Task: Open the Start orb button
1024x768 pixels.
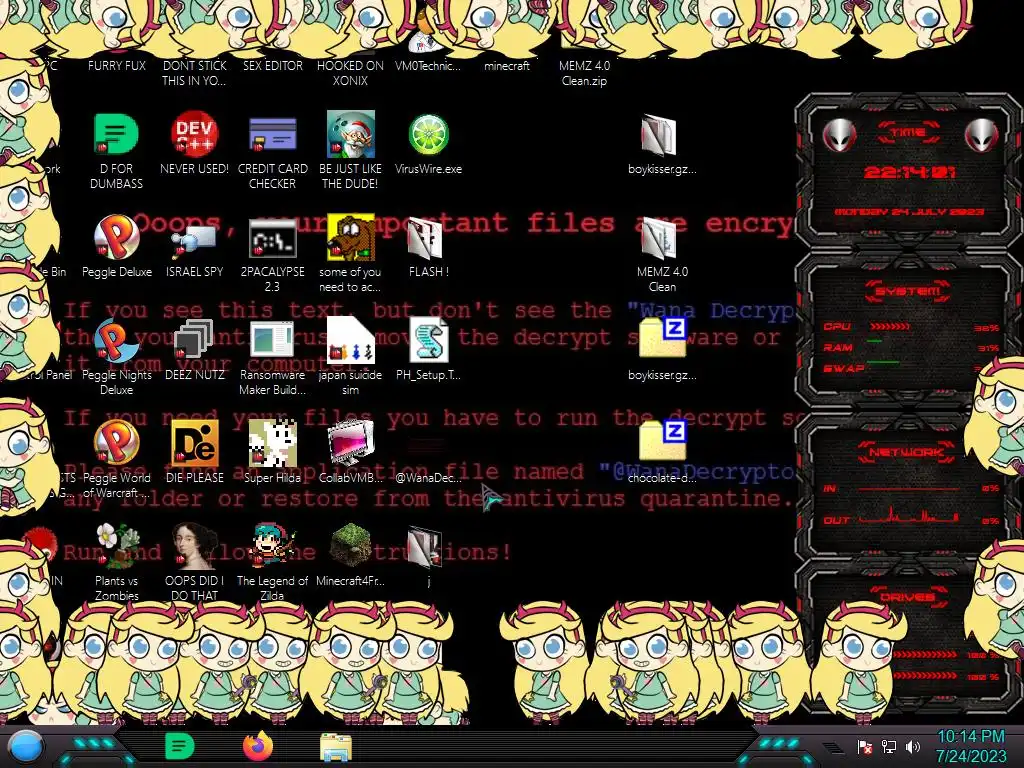Action: pyautogui.click(x=26, y=746)
